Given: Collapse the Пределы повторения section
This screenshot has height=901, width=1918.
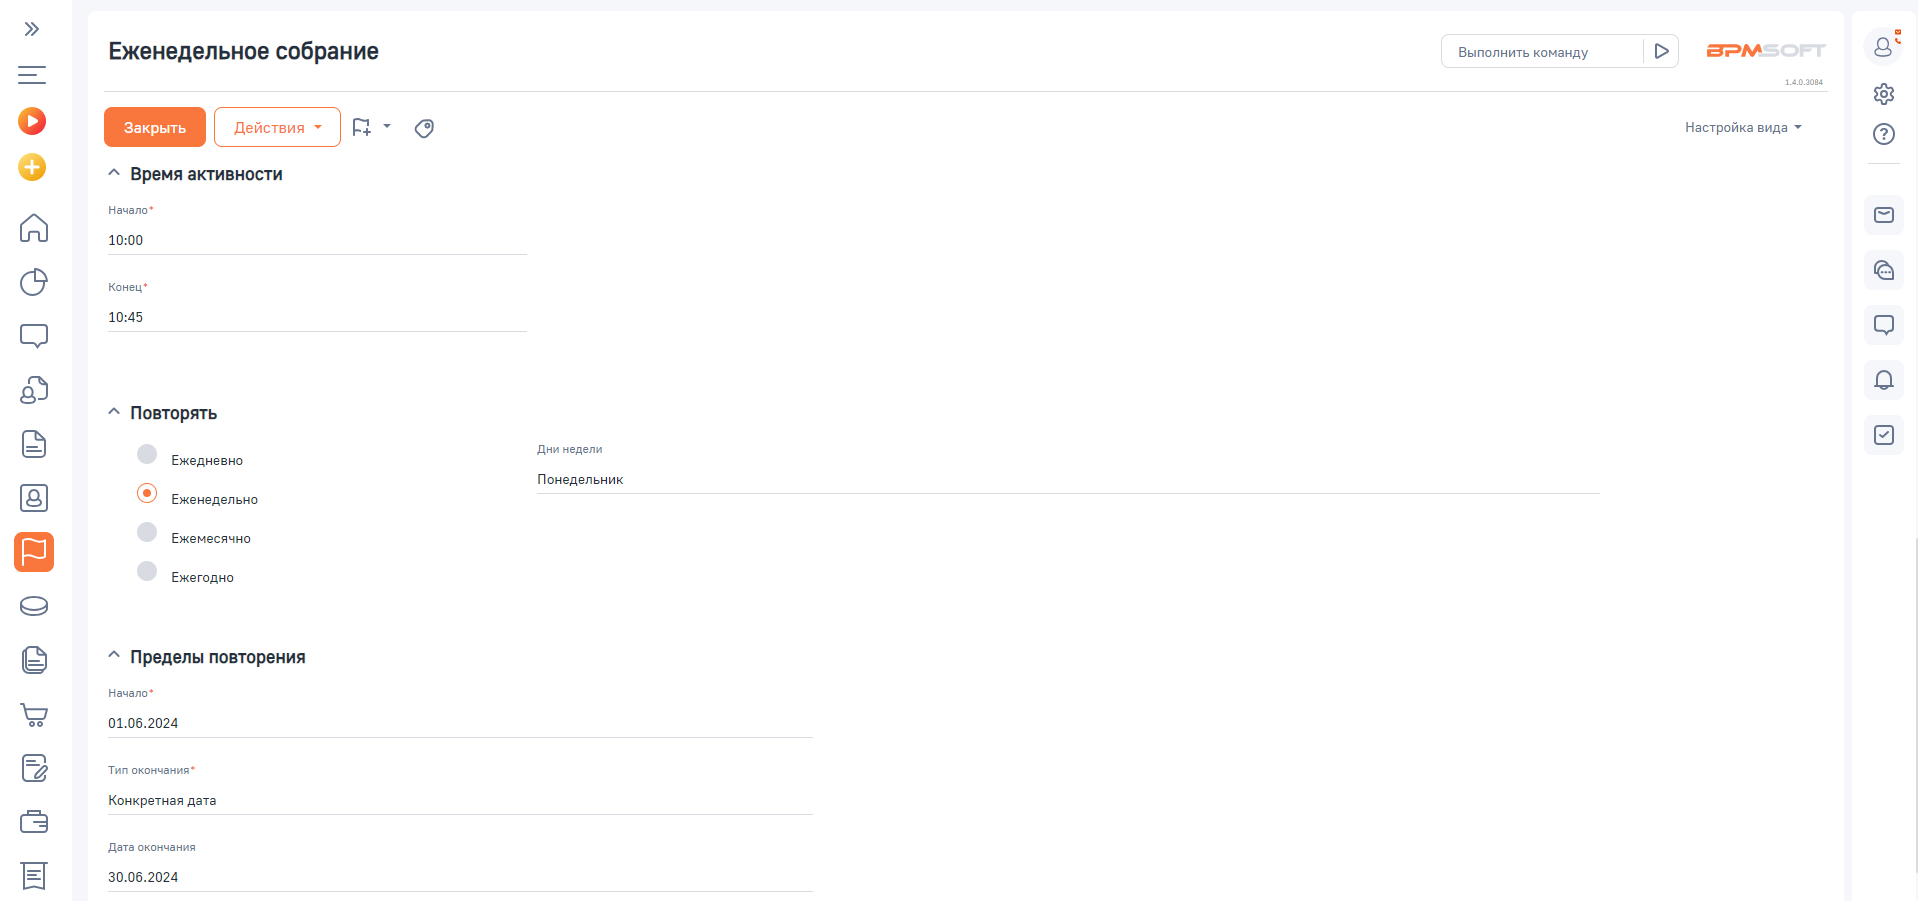Looking at the screenshot, I should click(114, 656).
